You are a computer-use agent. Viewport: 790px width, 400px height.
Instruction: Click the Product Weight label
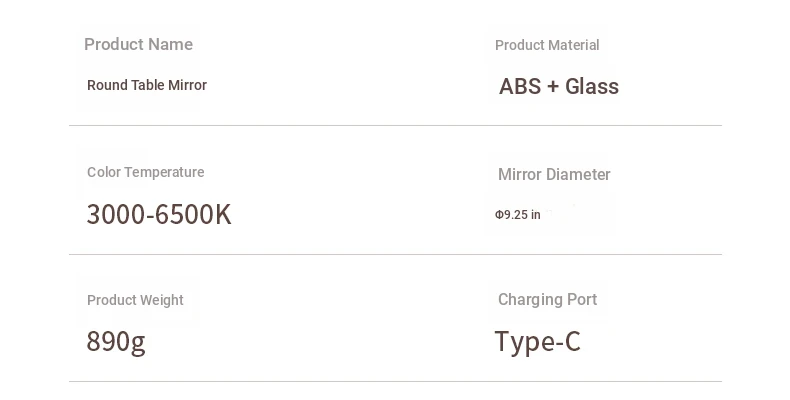coord(135,300)
